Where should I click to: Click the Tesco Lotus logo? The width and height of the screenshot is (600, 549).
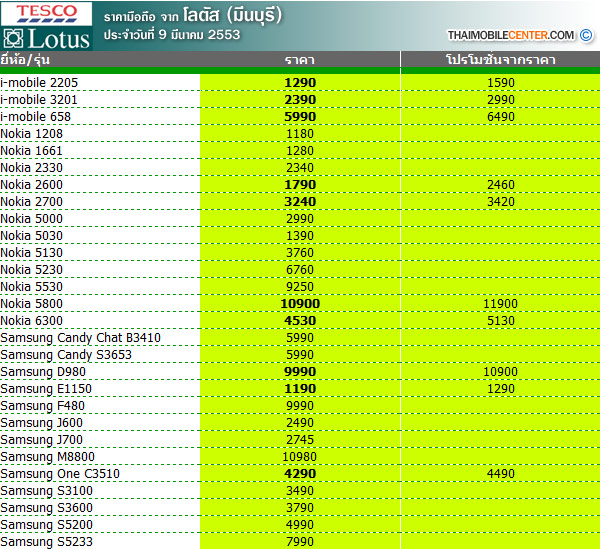point(47,27)
